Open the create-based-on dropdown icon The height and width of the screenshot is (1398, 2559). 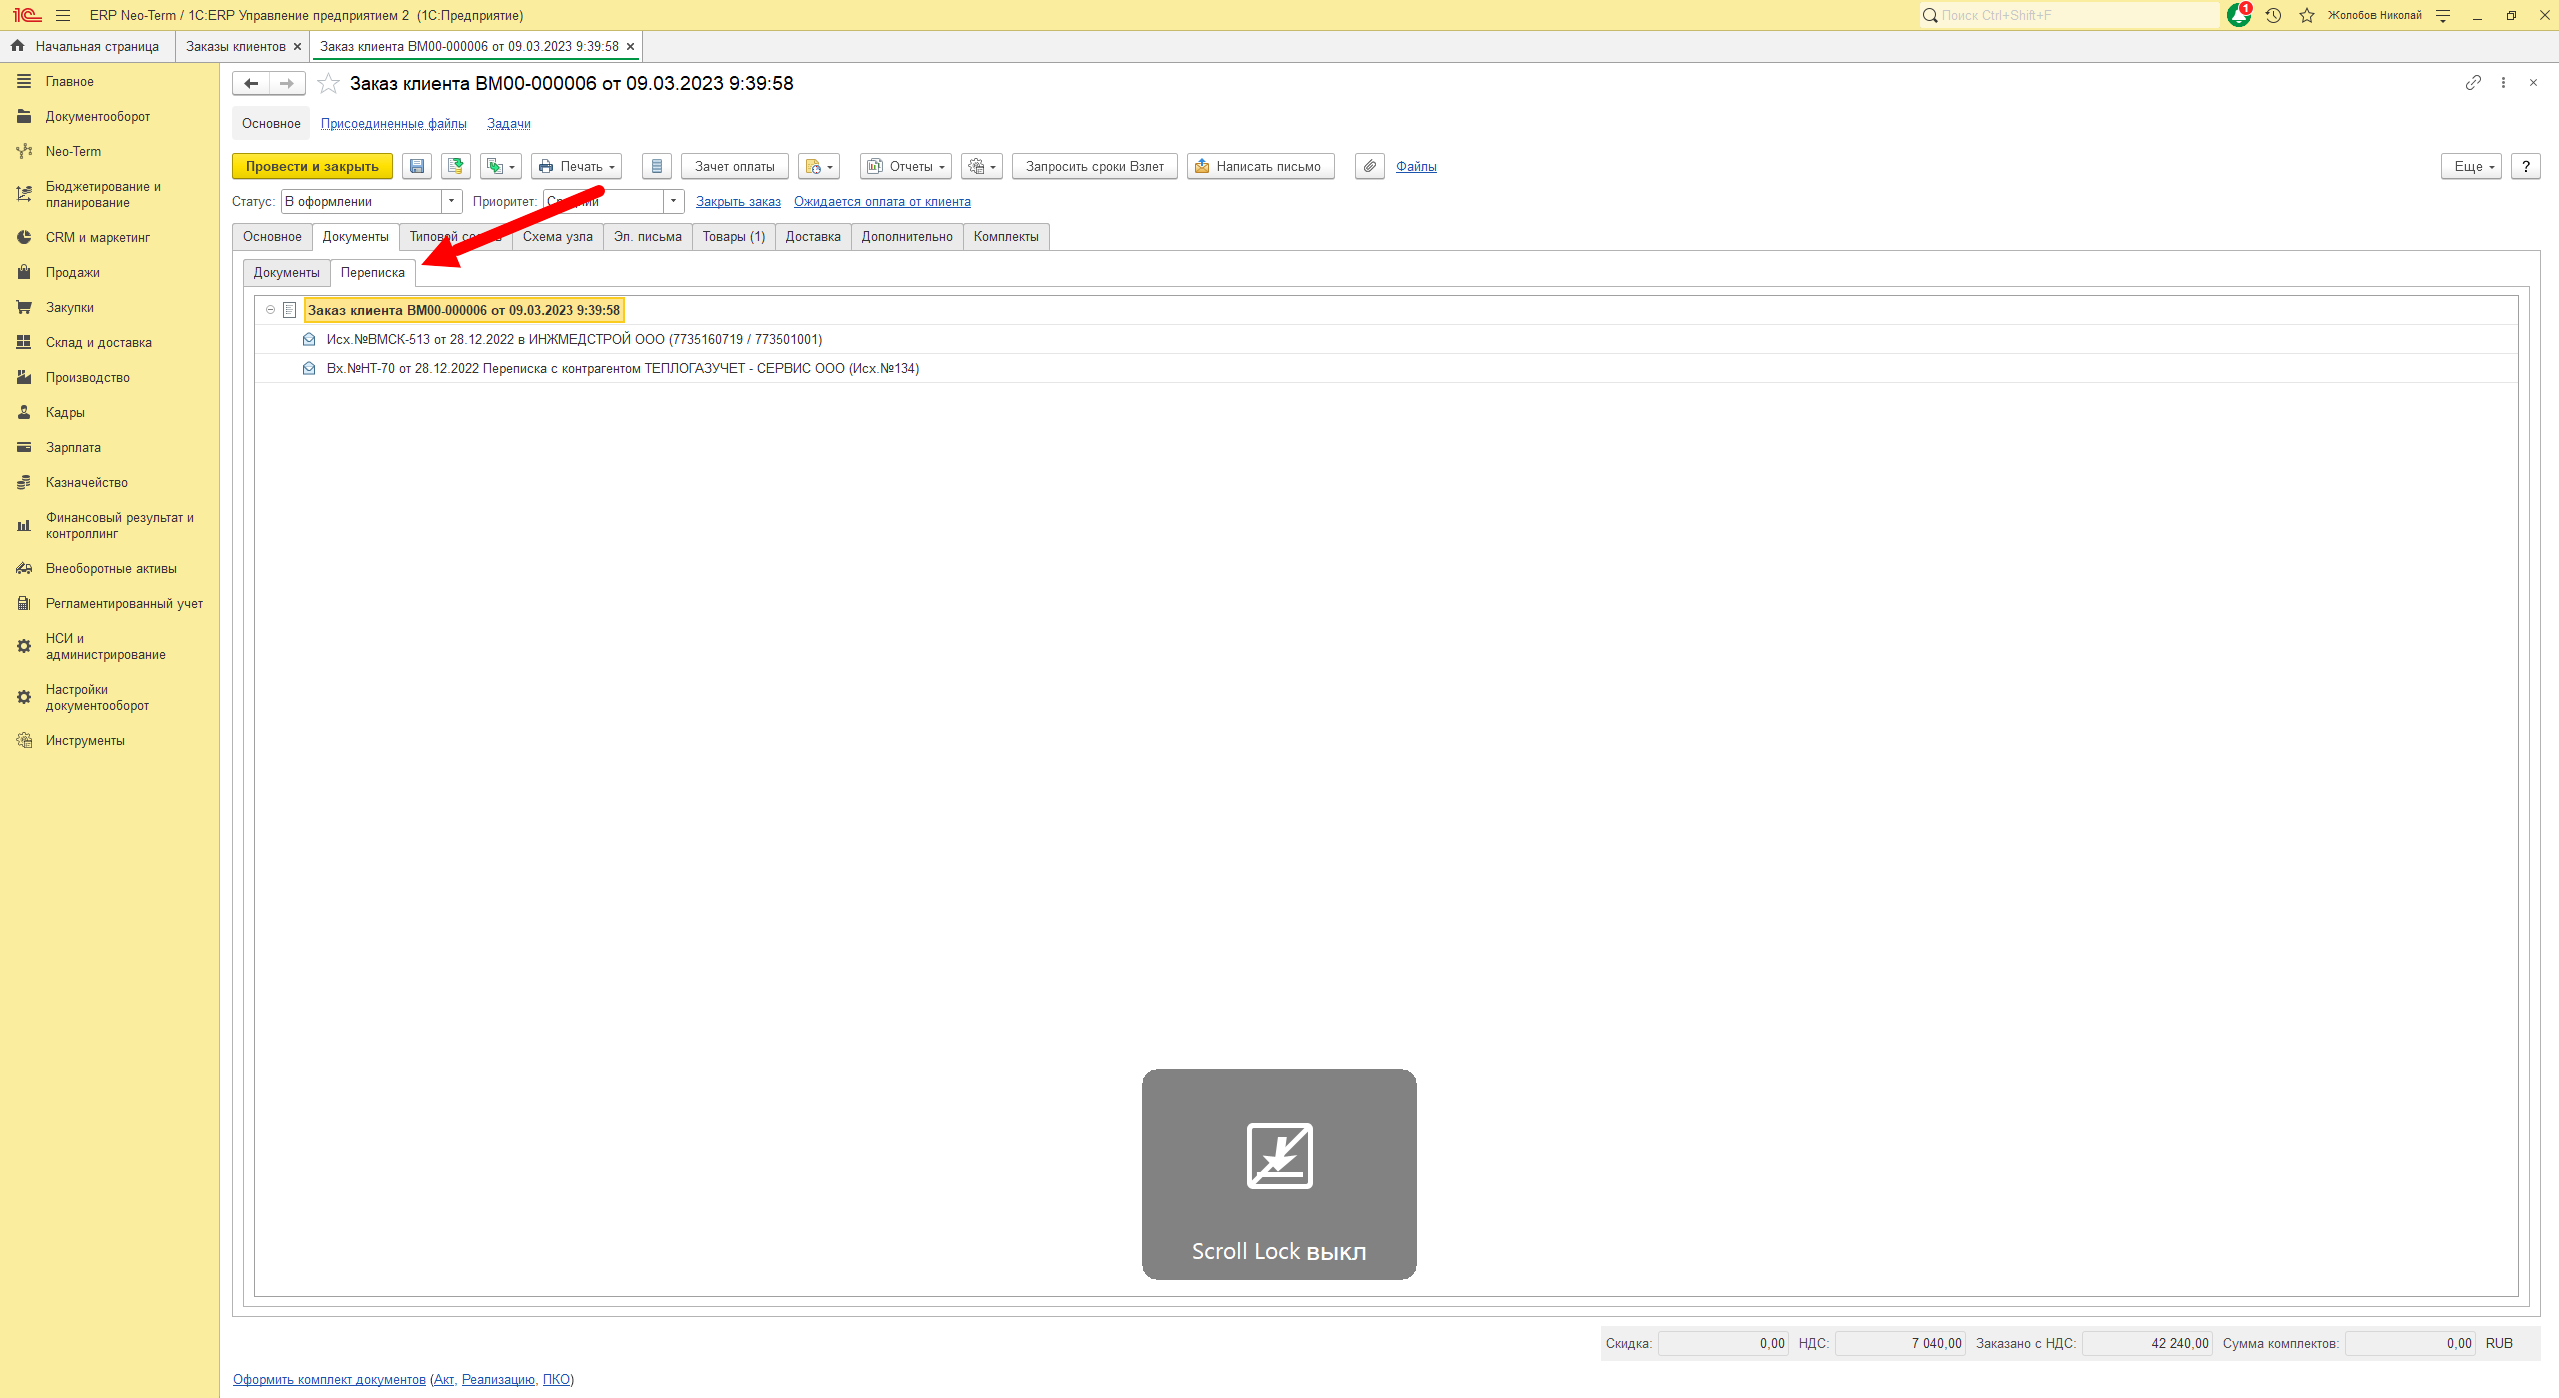(x=501, y=166)
